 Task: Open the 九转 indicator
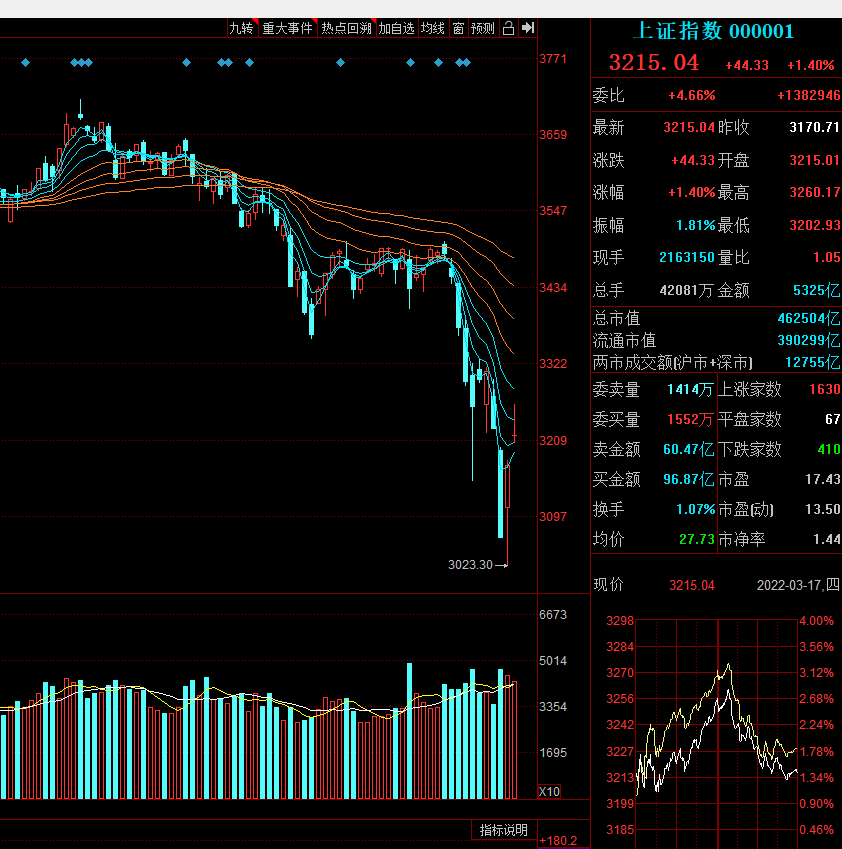241,28
